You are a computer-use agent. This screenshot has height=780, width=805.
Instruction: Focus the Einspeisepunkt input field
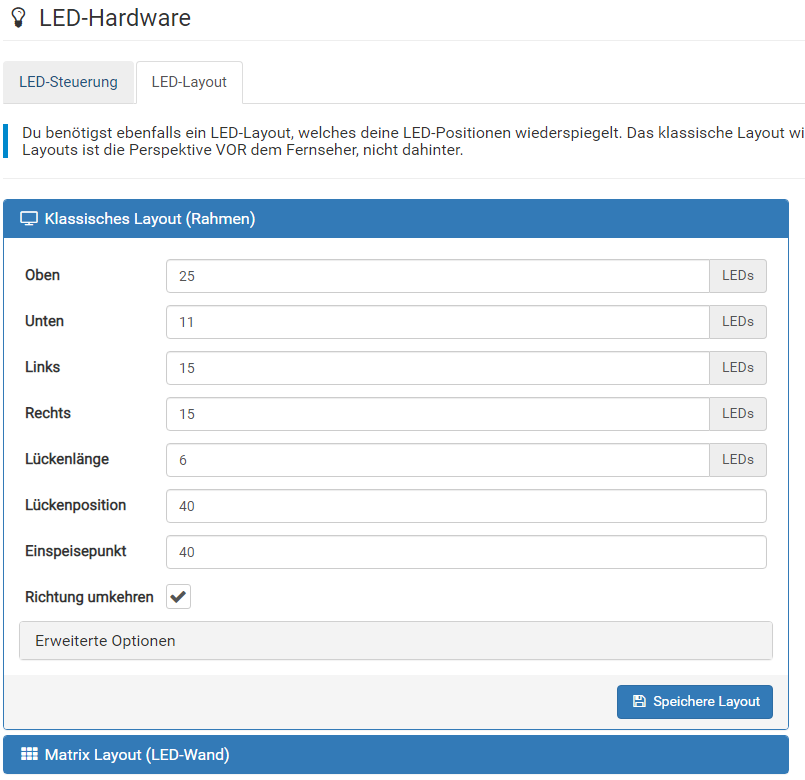(466, 552)
